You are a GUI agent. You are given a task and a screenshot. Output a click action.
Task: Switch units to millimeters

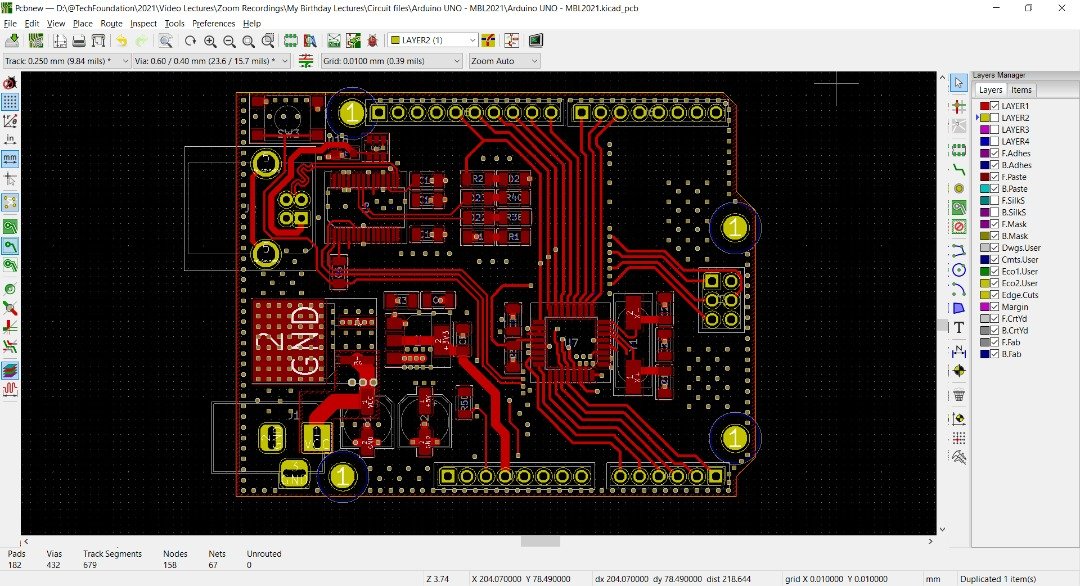click(x=10, y=158)
